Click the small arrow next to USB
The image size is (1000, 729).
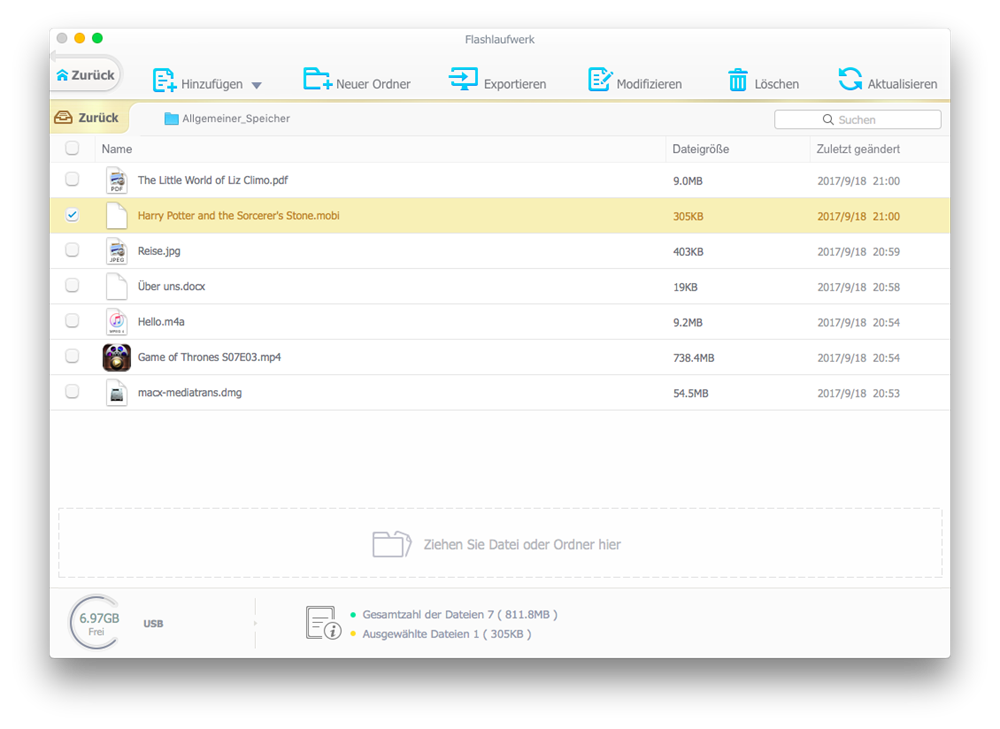click(x=255, y=623)
